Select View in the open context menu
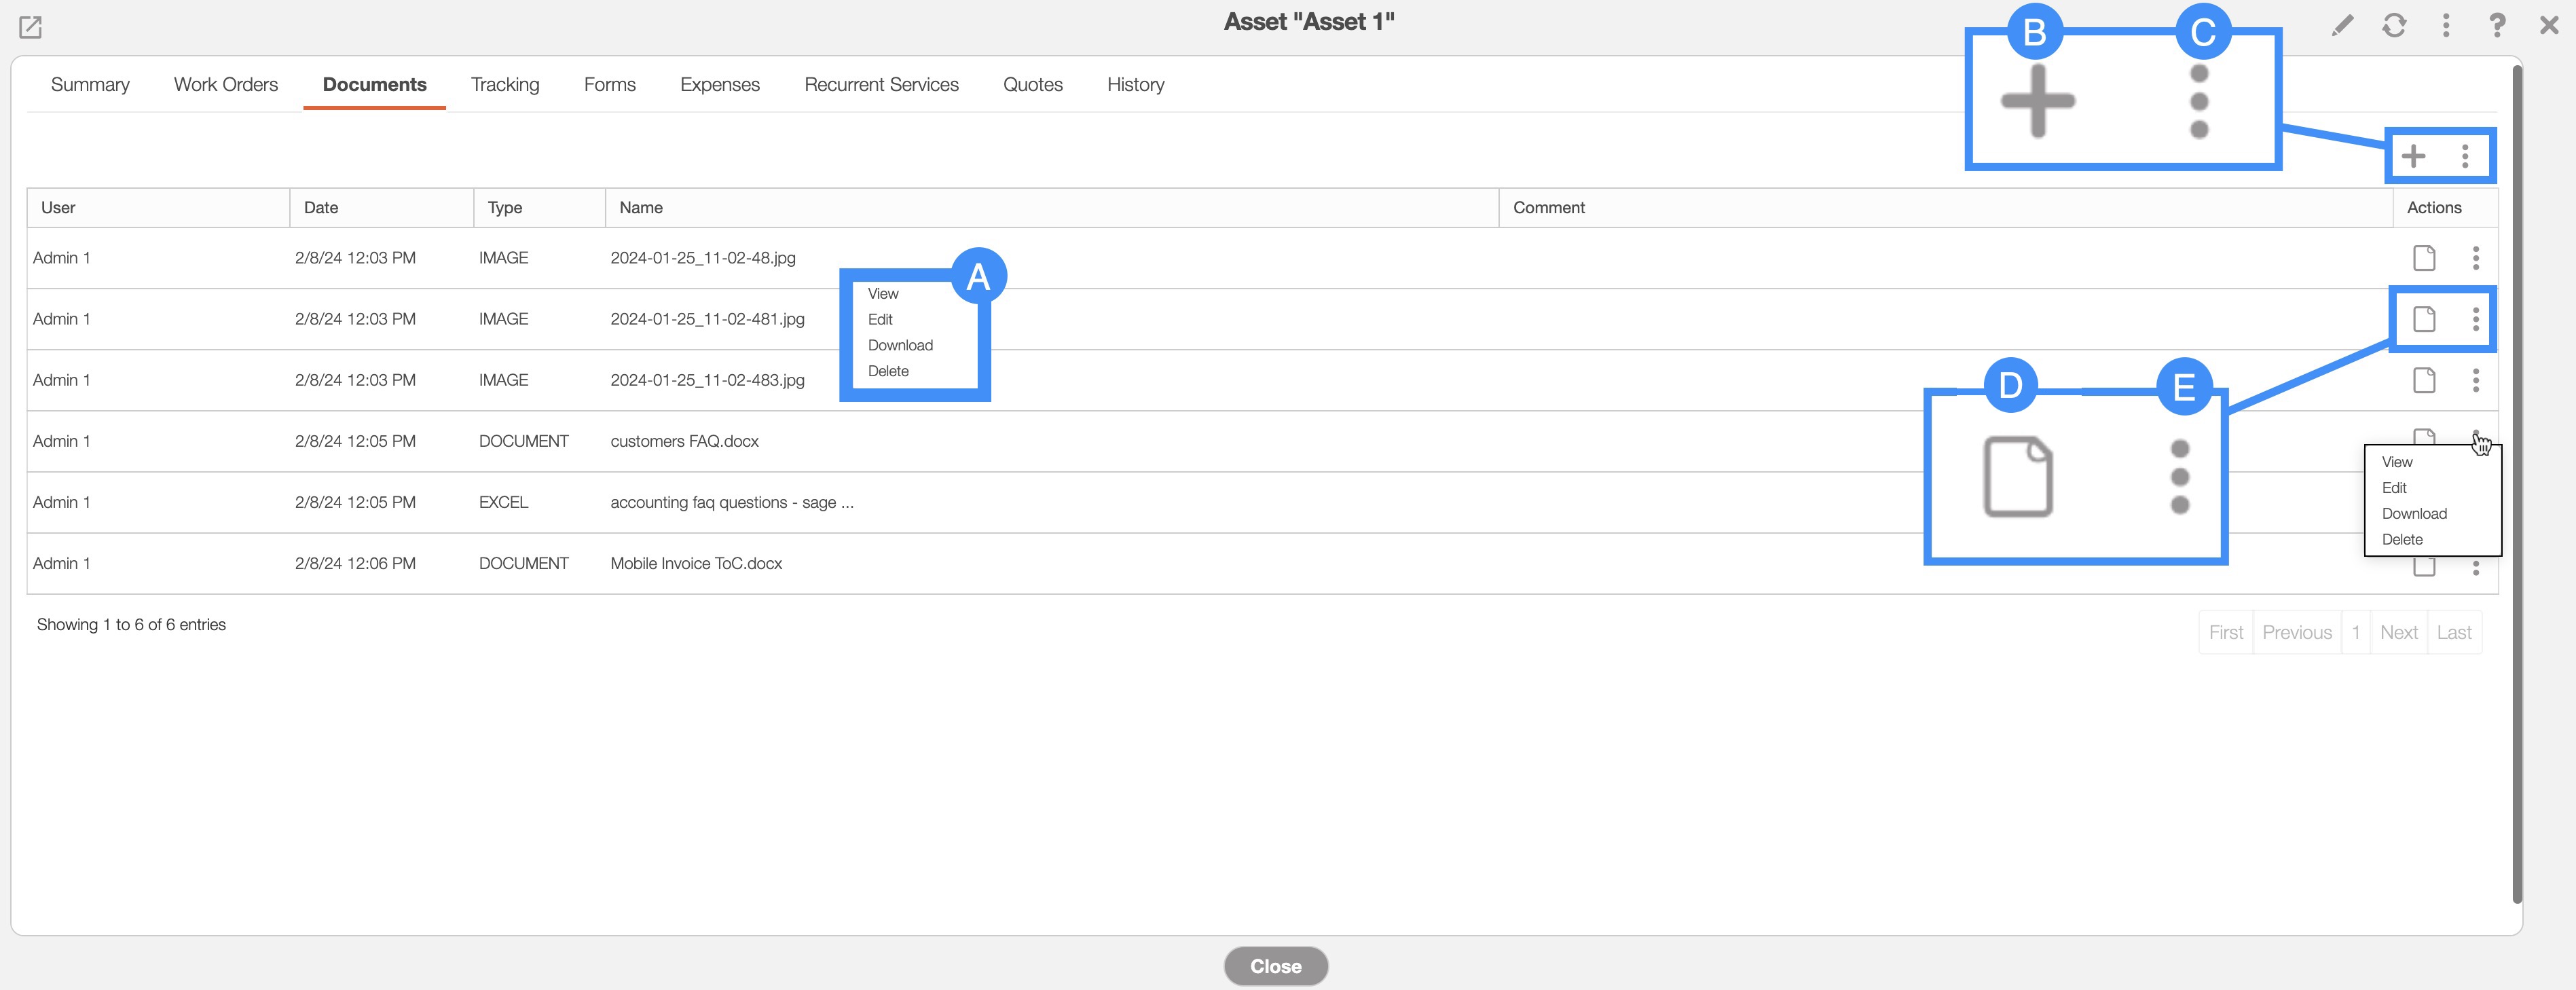2576x990 pixels. (2397, 462)
